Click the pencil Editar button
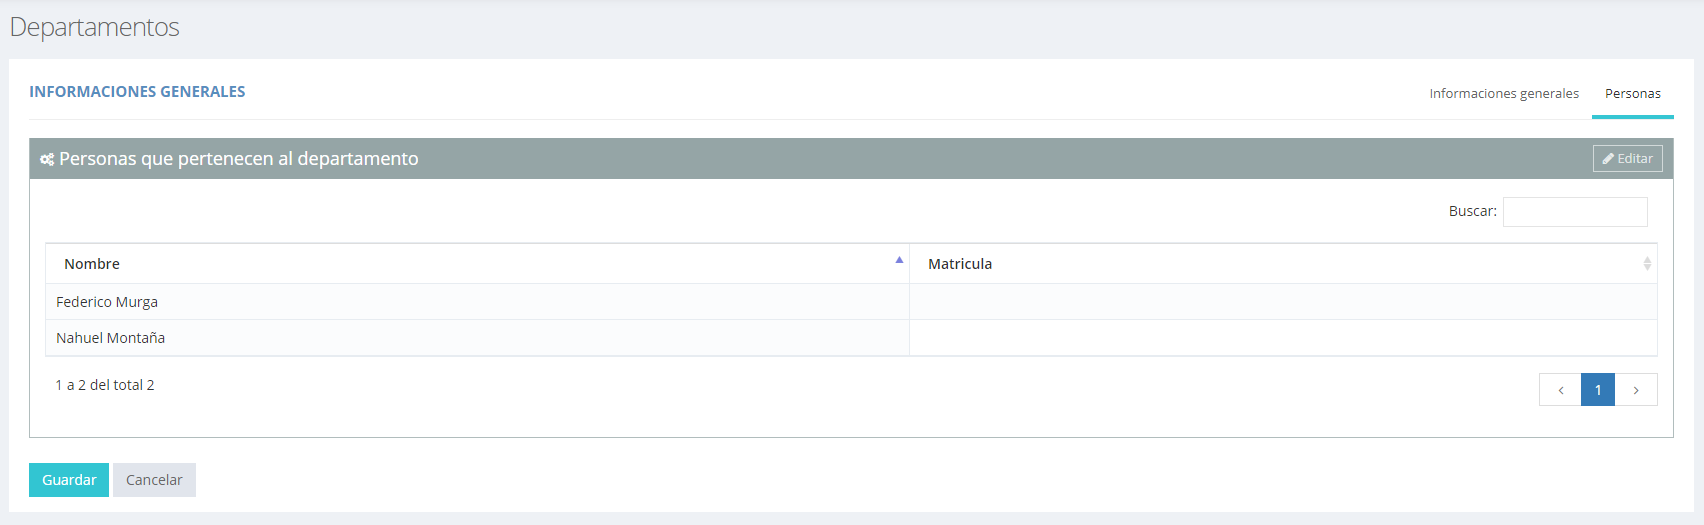 (x=1627, y=159)
